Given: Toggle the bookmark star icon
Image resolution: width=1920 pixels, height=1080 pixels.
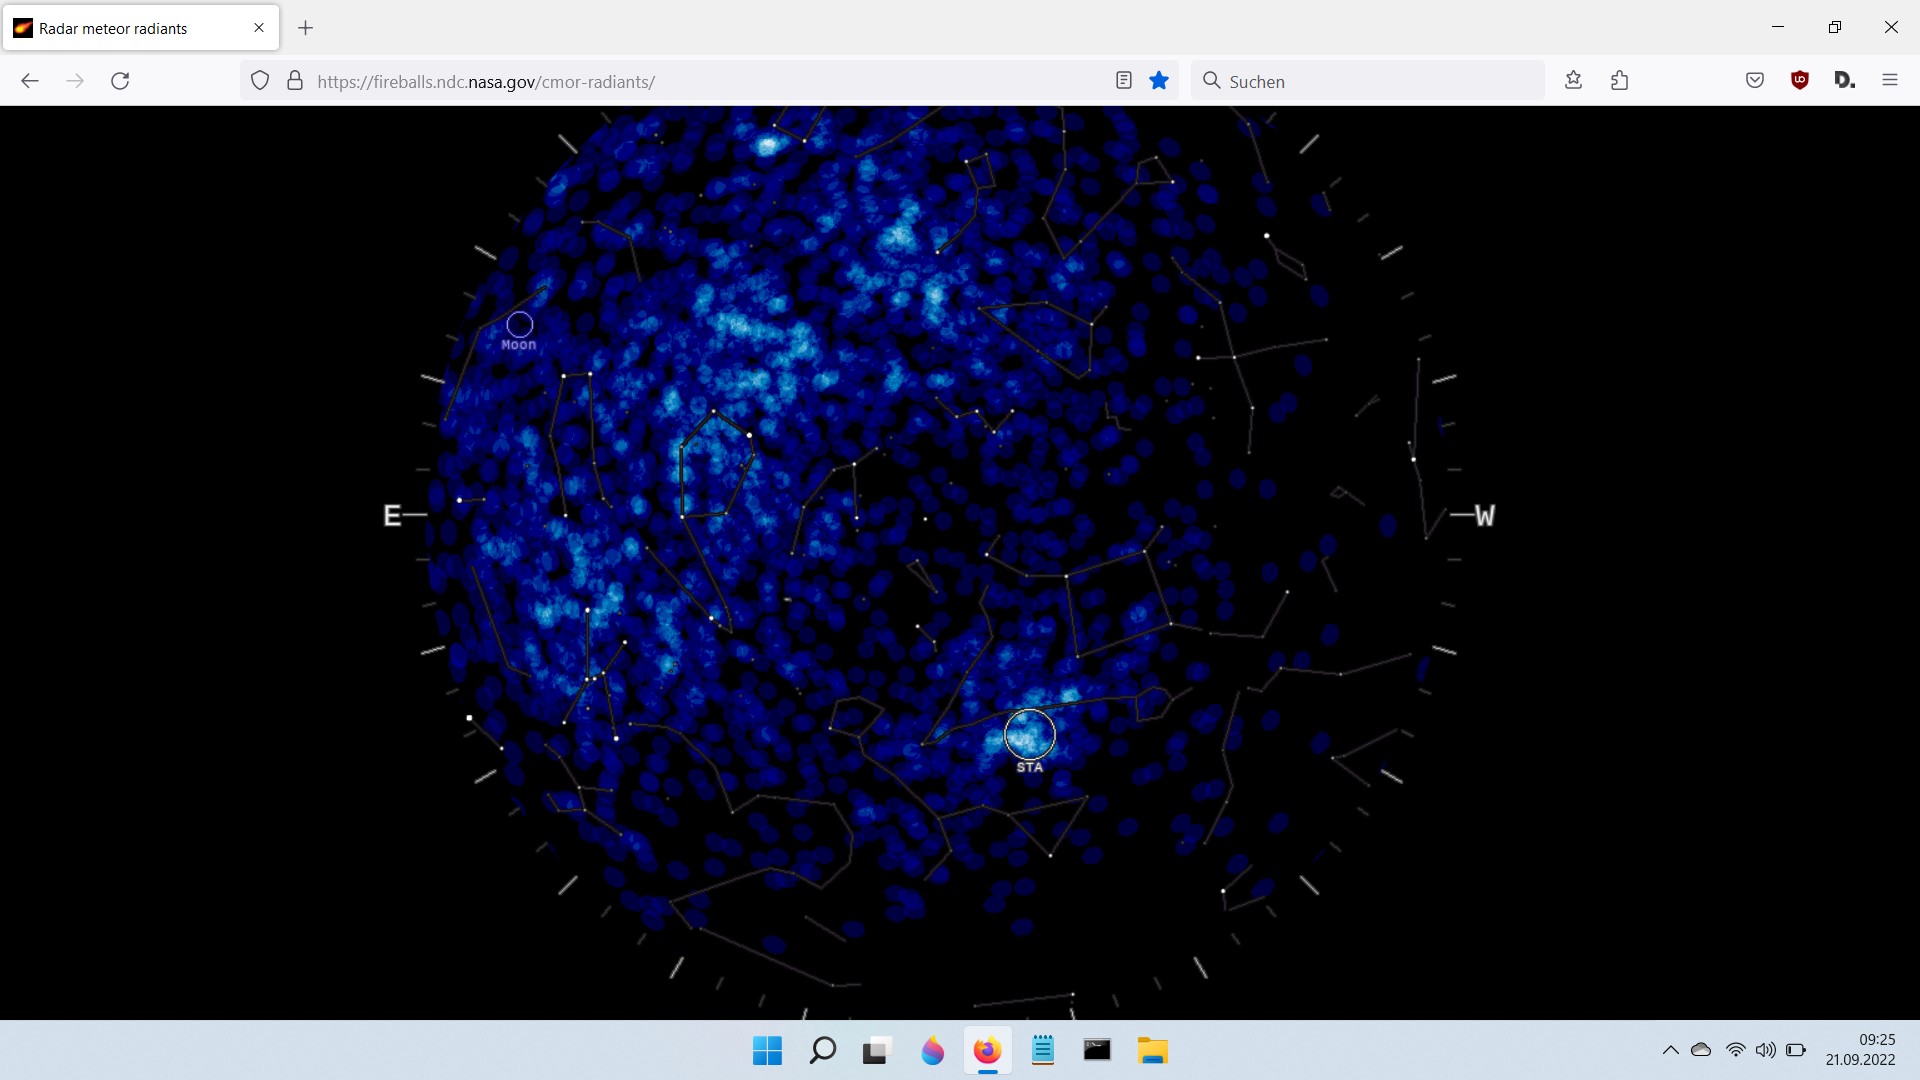Looking at the screenshot, I should [x=1159, y=81].
